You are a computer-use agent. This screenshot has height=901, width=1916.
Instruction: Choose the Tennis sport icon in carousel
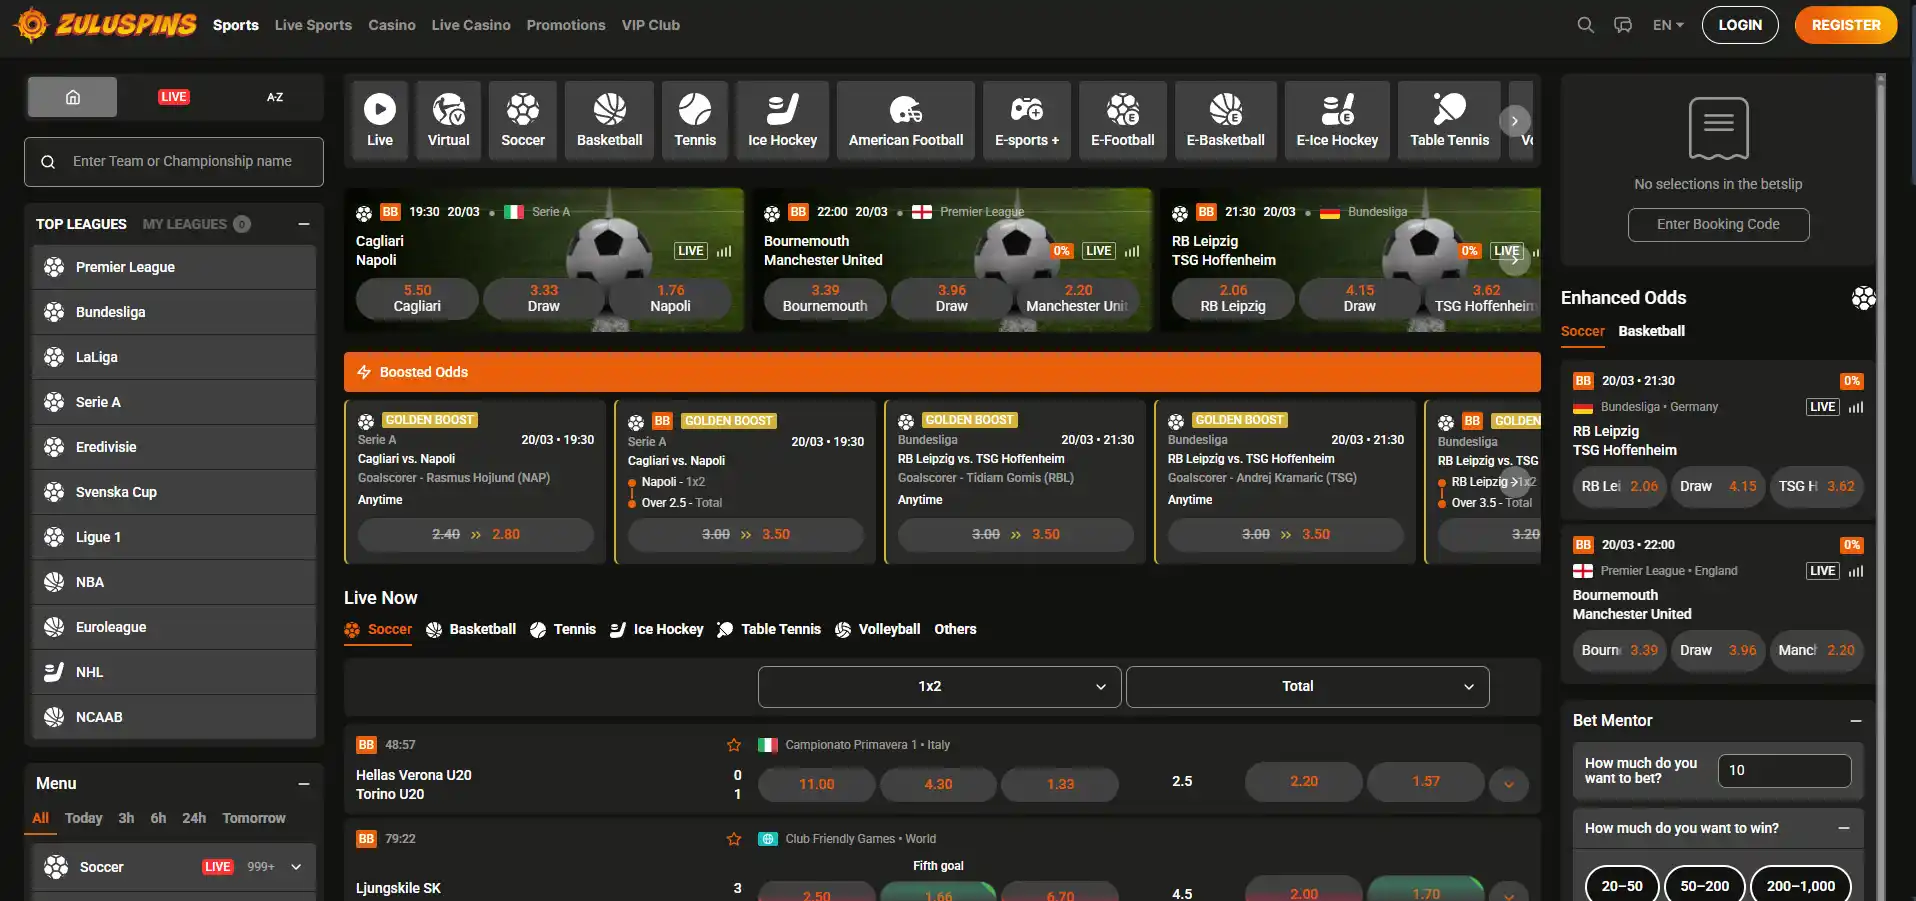695,120
